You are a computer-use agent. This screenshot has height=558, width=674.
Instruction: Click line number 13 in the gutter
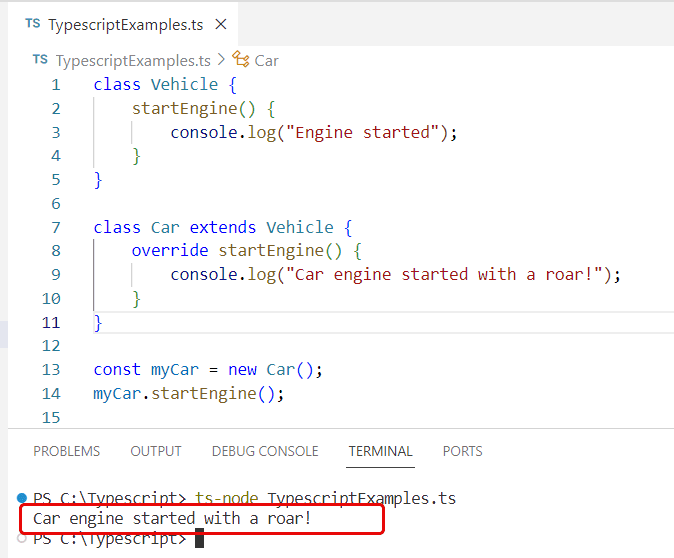point(51,370)
